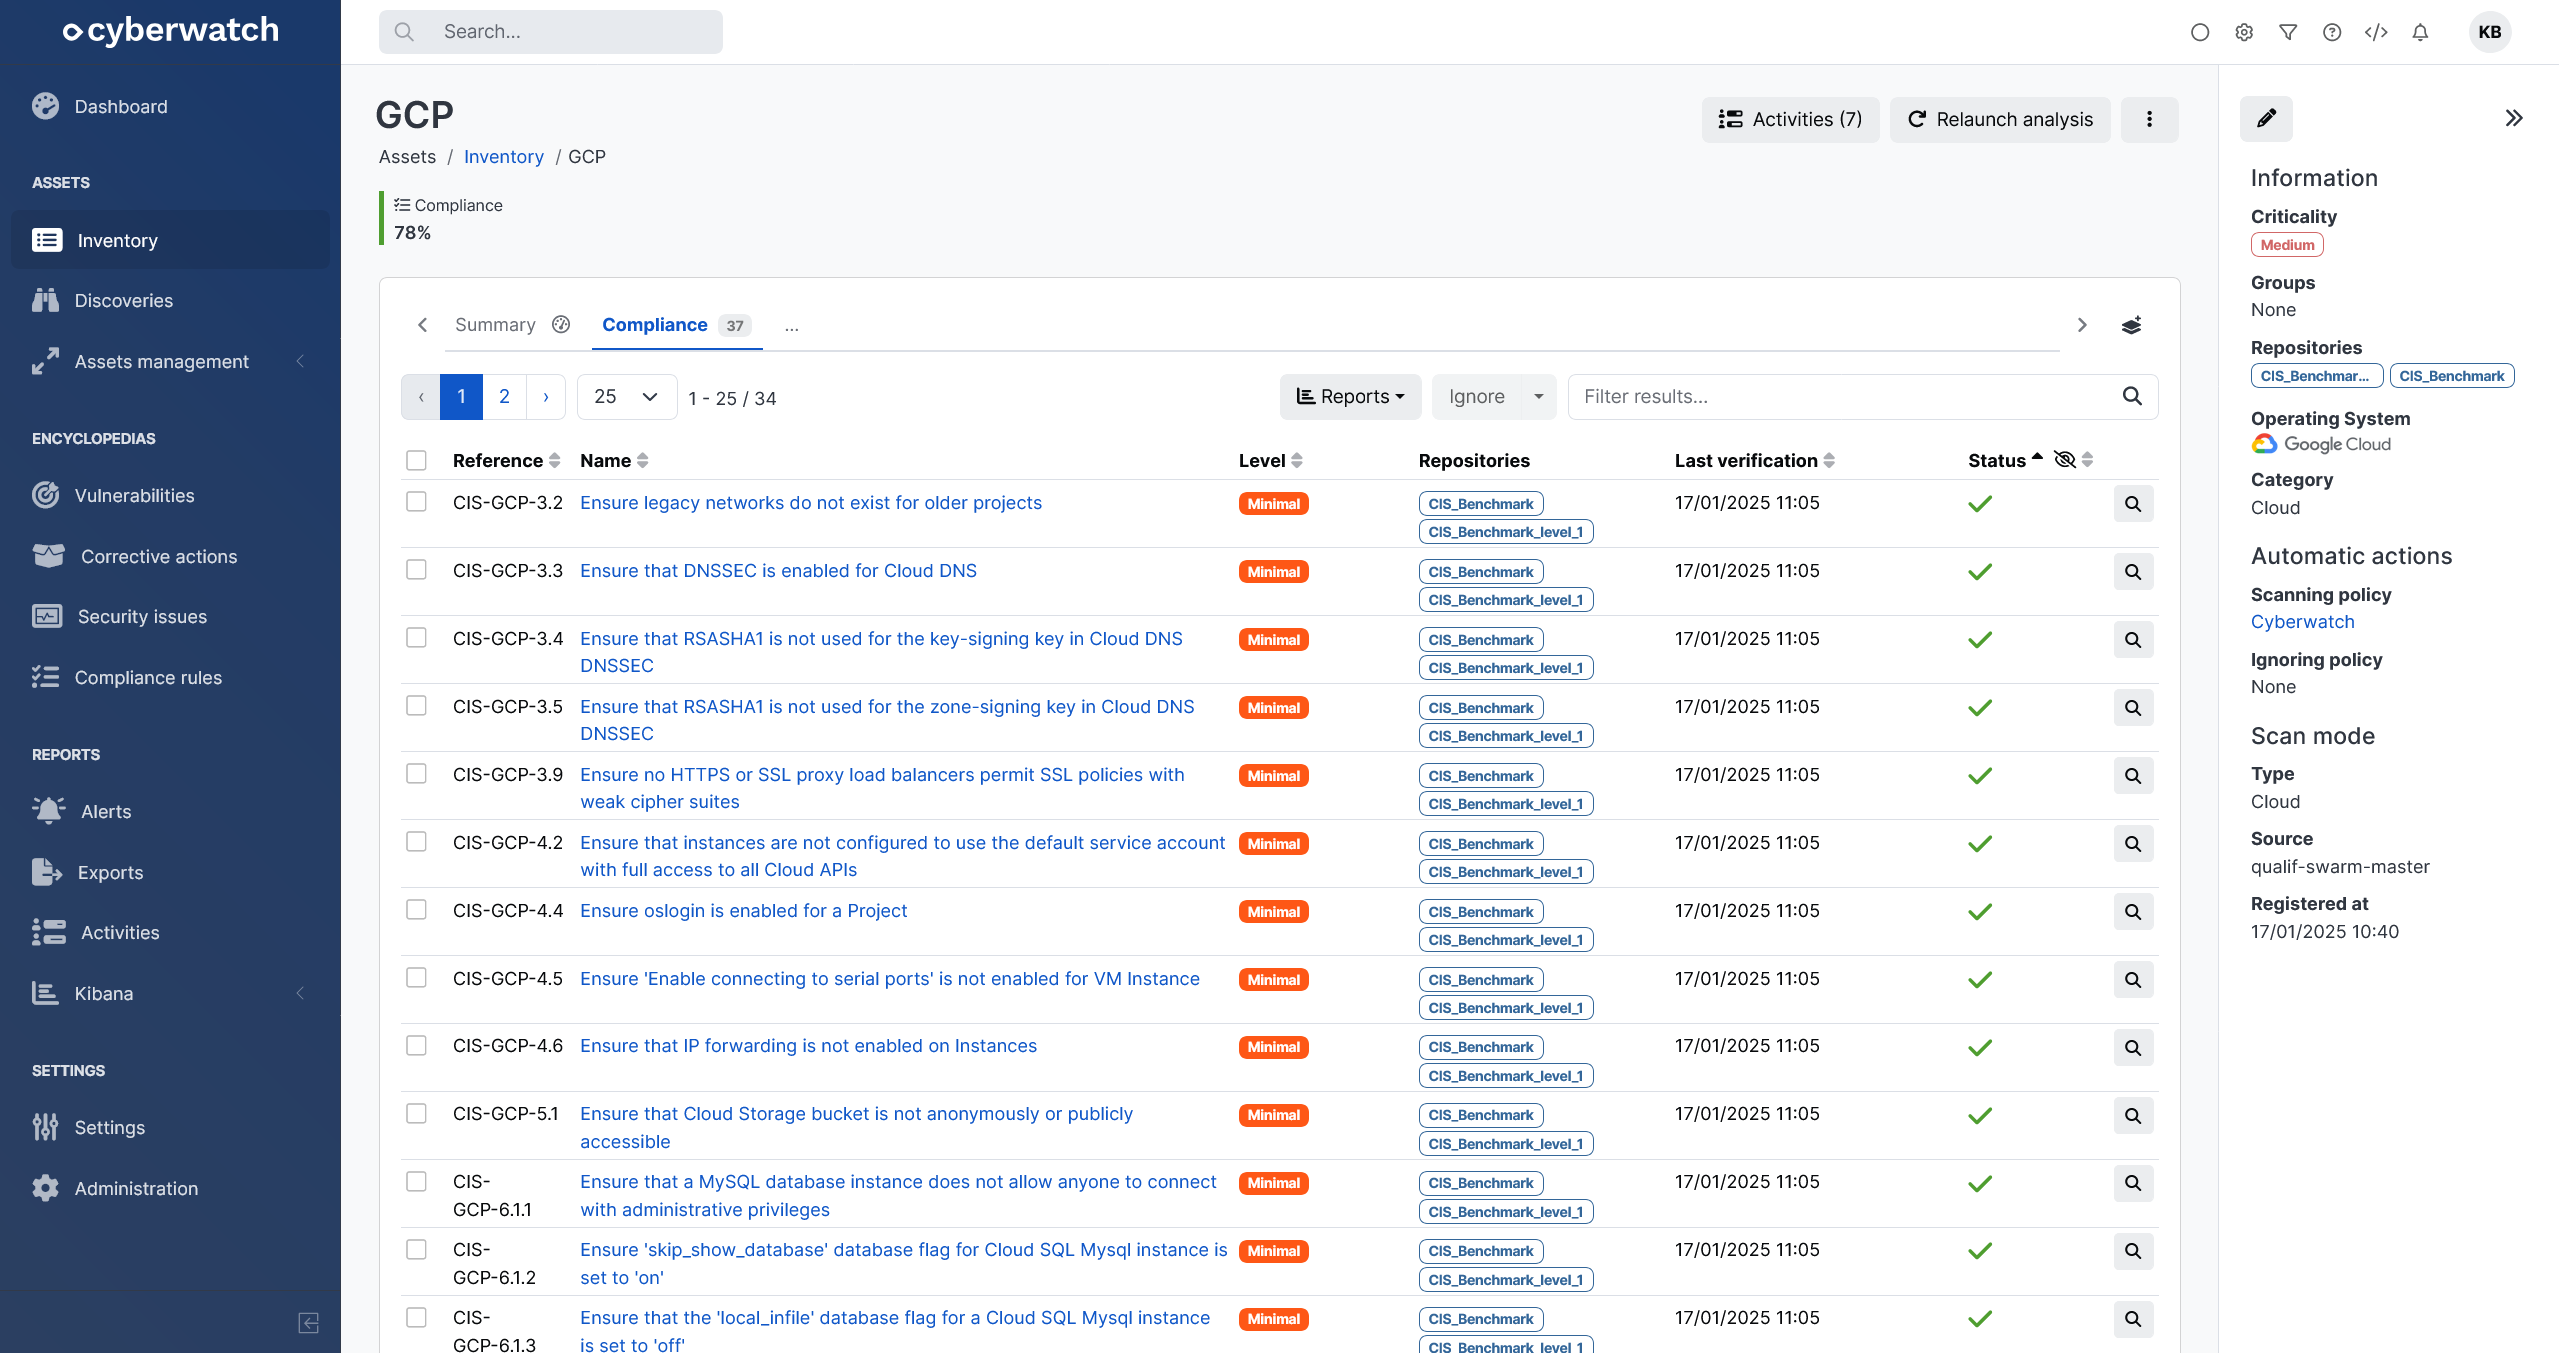Check the select-all checkbox in table header
This screenshot has height=1353, width=2560.
tap(416, 460)
